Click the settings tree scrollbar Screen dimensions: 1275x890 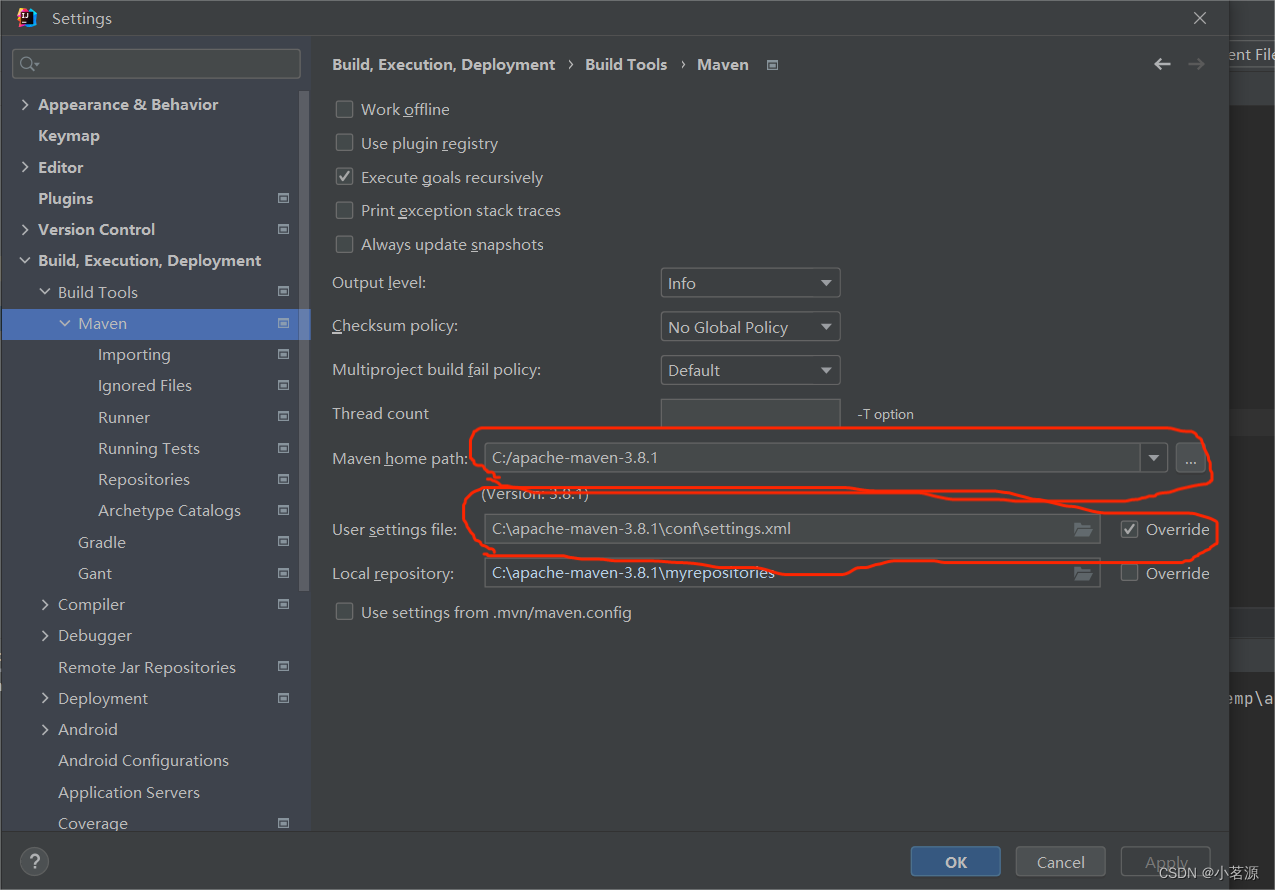coord(304,340)
